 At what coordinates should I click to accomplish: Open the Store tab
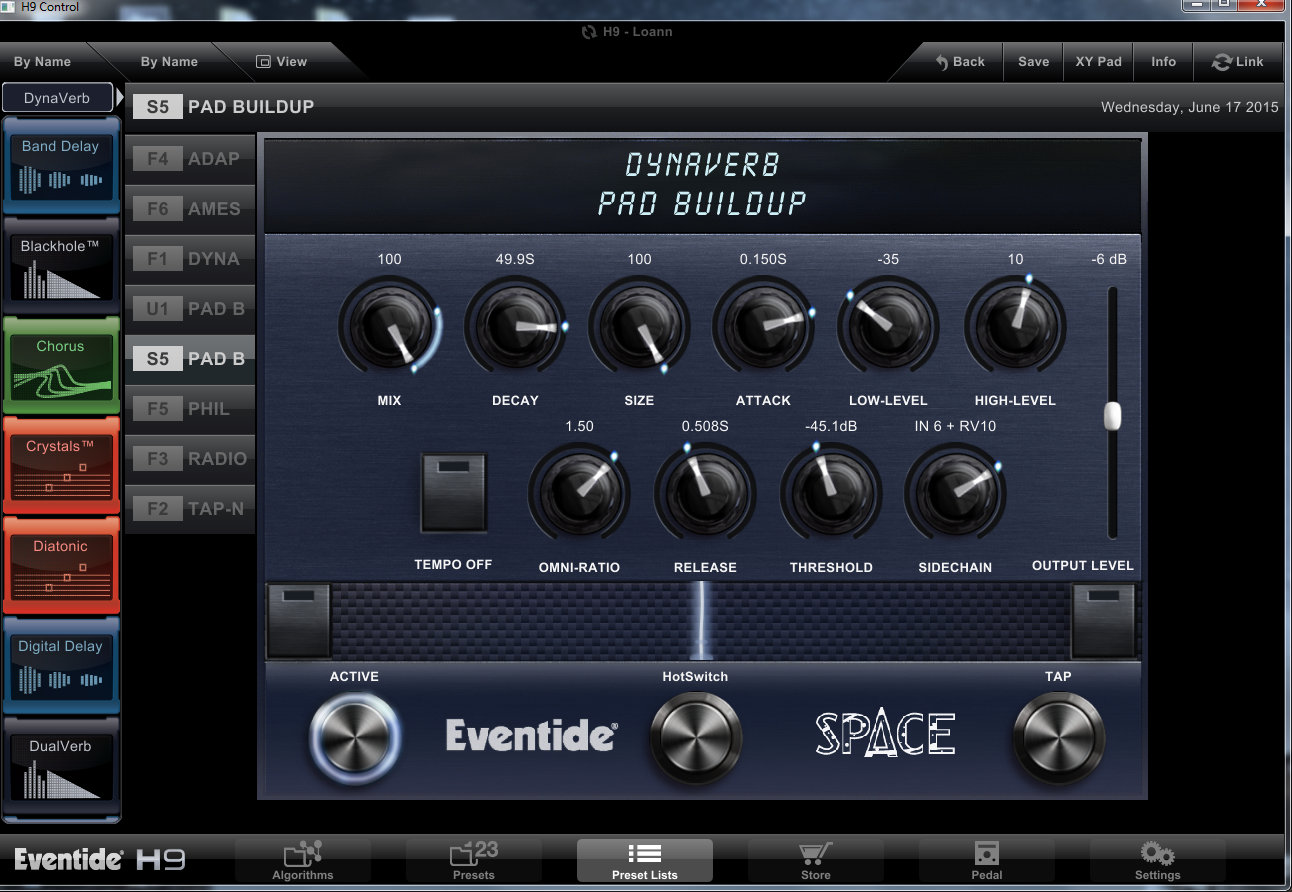pyautogui.click(x=816, y=860)
